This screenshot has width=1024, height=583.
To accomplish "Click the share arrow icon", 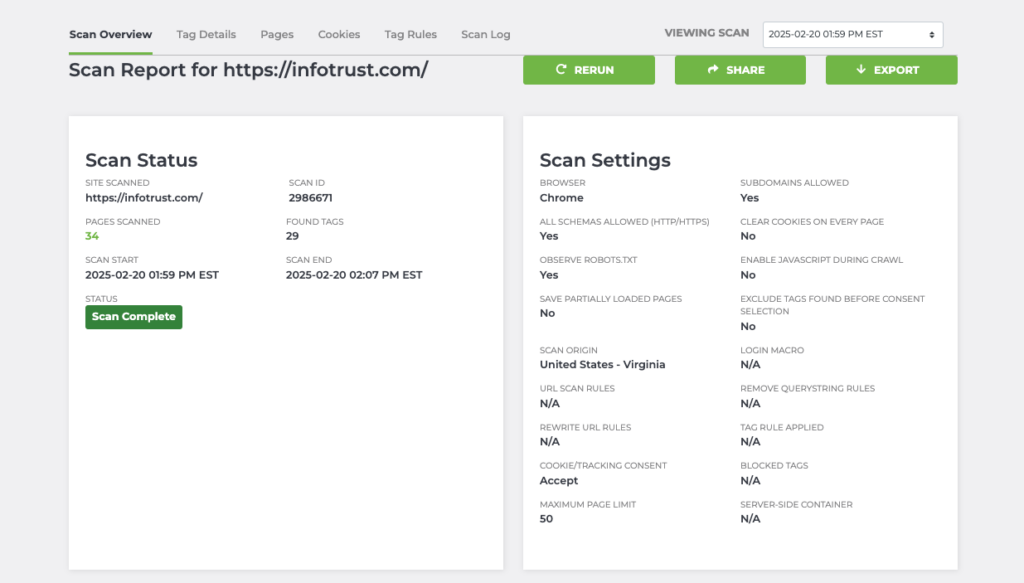I will (x=713, y=70).
